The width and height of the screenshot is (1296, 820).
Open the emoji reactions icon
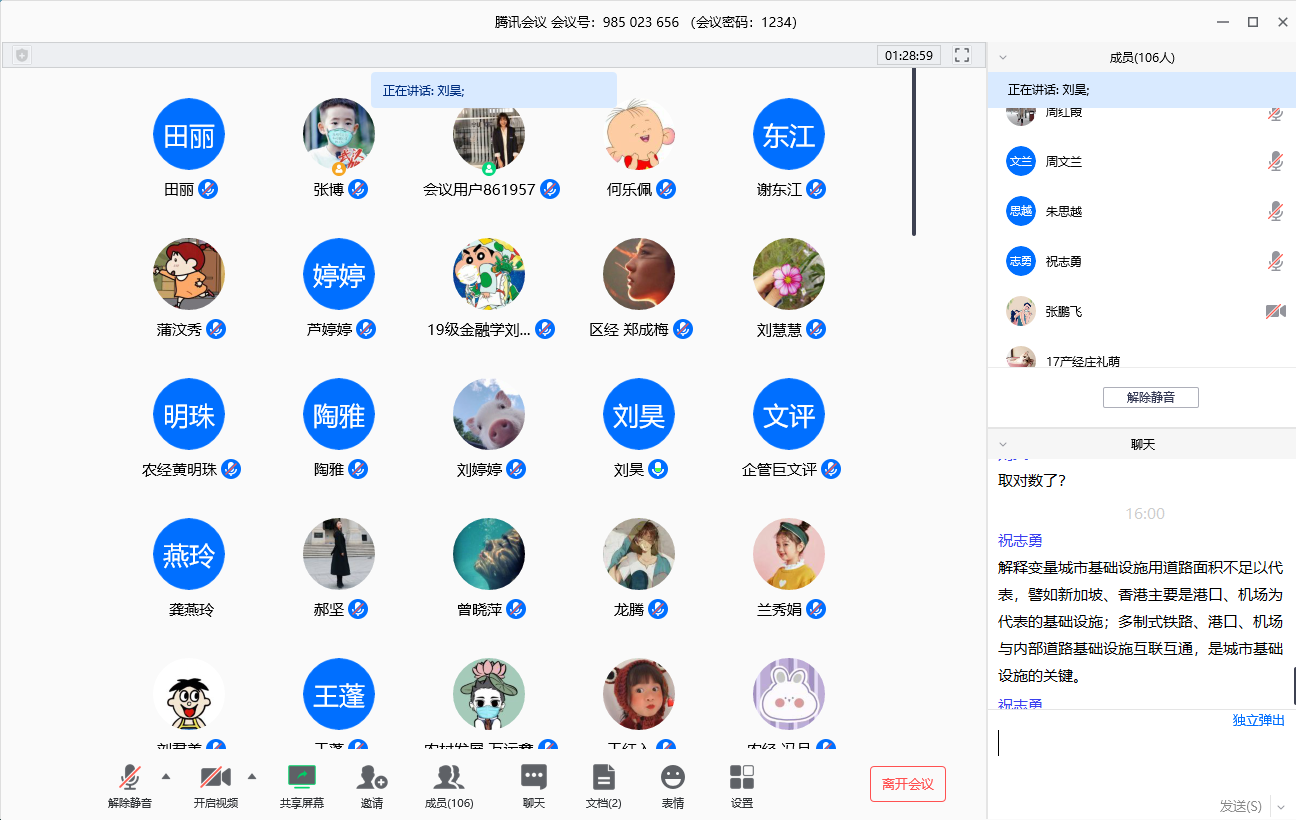[673, 777]
